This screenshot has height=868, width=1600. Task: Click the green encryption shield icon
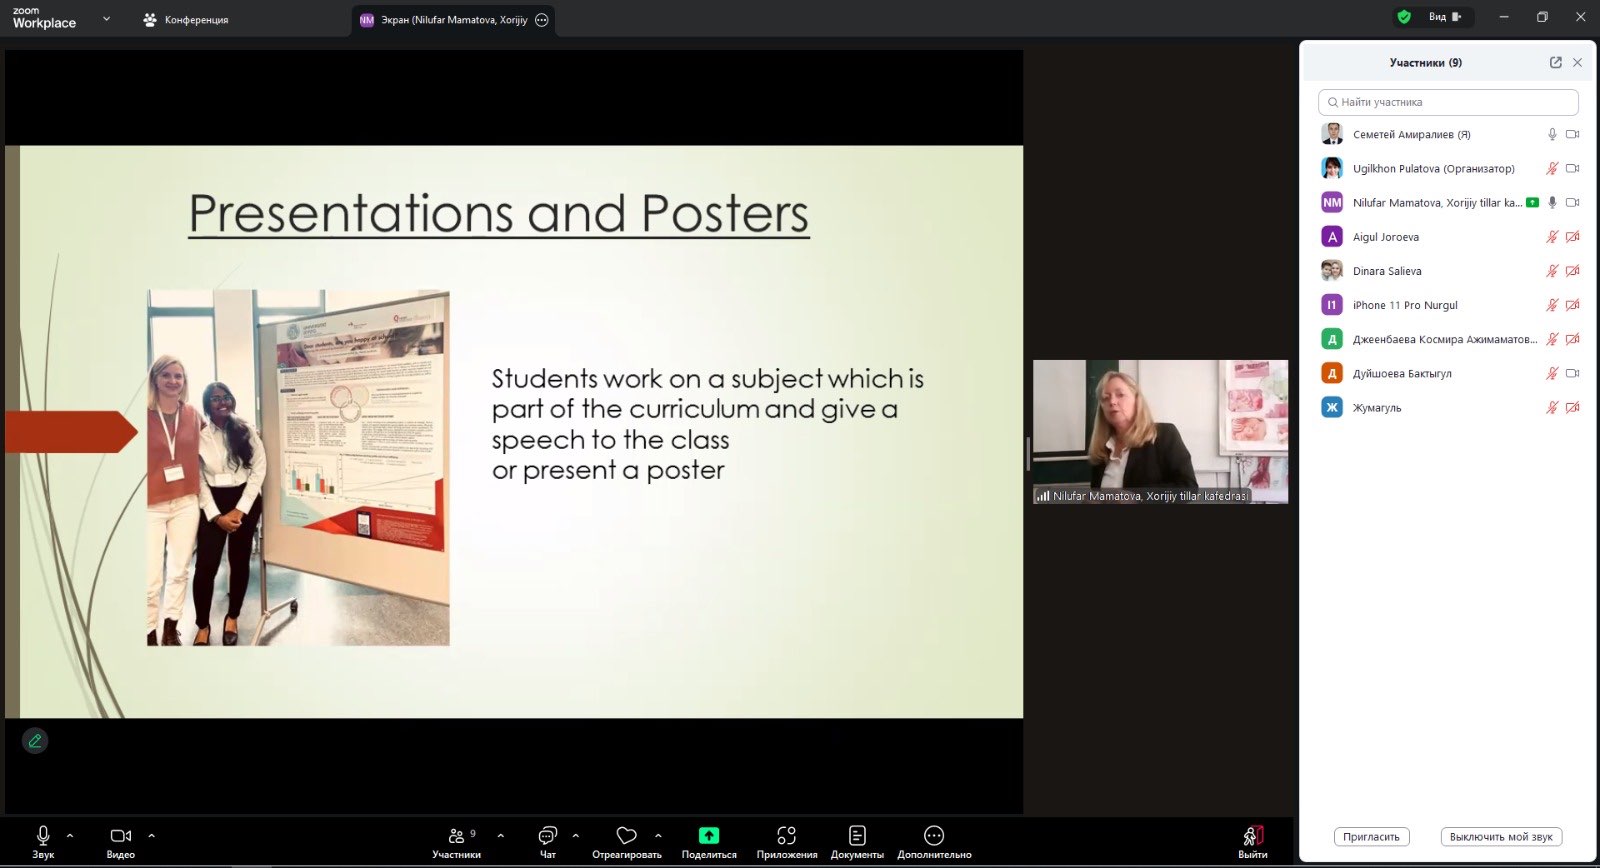pyautogui.click(x=1404, y=17)
